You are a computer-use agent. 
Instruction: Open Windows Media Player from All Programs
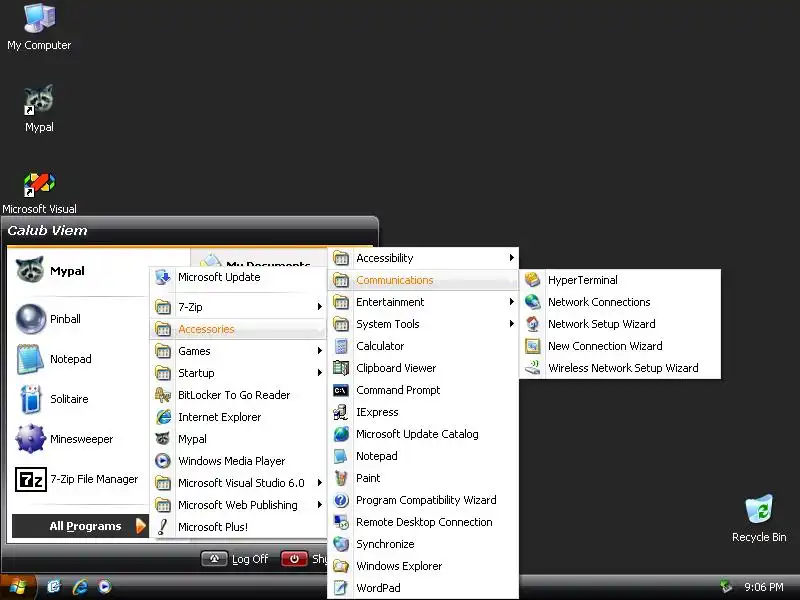238,461
